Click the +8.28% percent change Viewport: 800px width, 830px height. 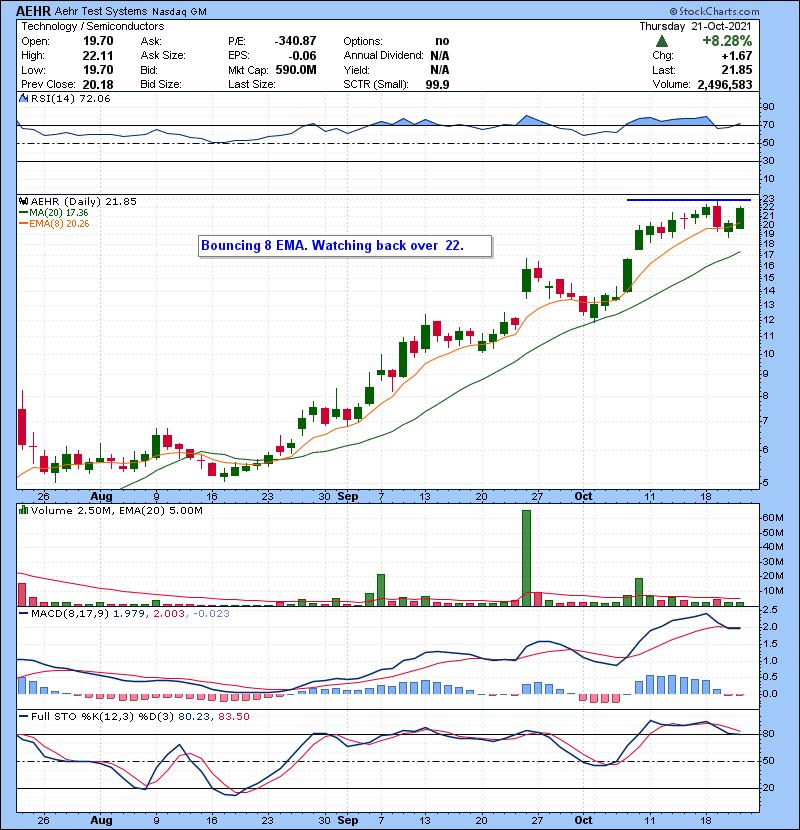pos(727,41)
